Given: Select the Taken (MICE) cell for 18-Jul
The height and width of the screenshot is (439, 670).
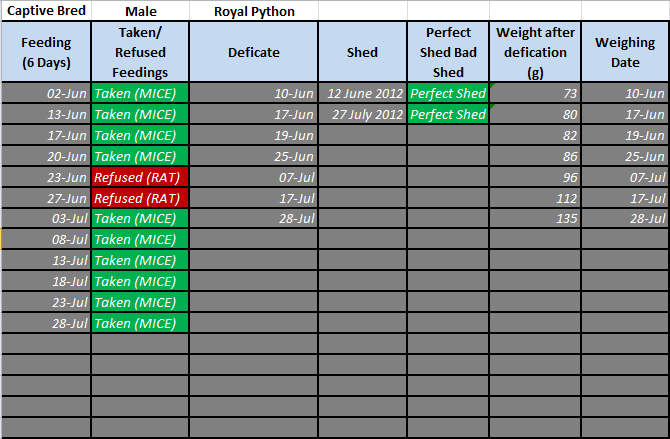Looking at the screenshot, I should pyautogui.click(x=140, y=281).
